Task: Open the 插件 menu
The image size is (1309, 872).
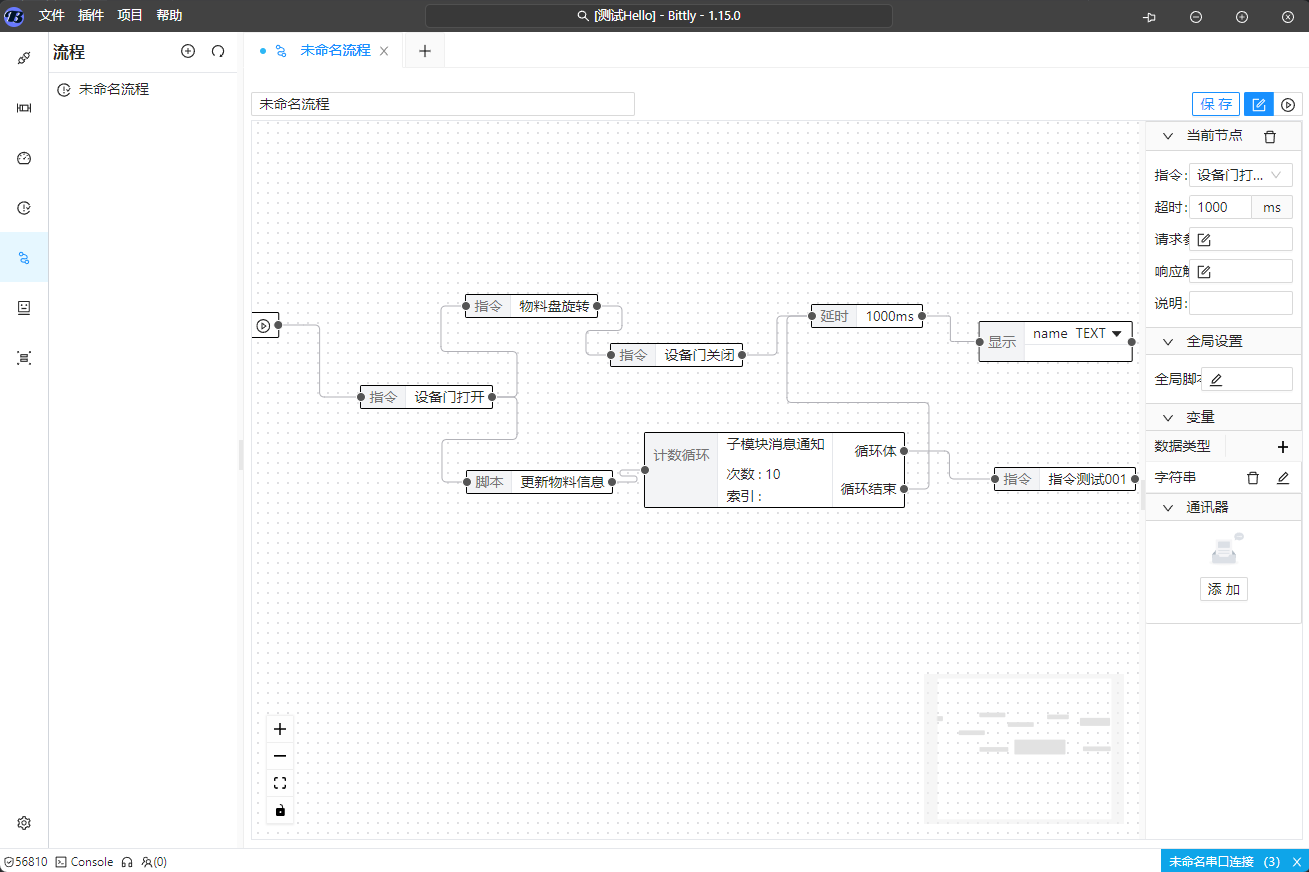Action: pyautogui.click(x=91, y=15)
